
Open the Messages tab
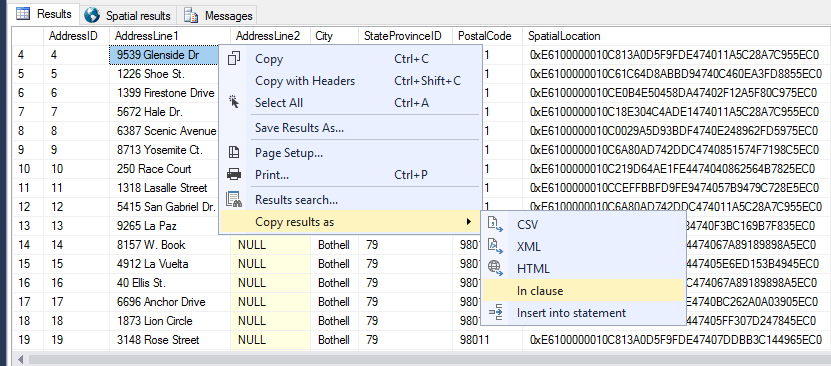coord(217,16)
